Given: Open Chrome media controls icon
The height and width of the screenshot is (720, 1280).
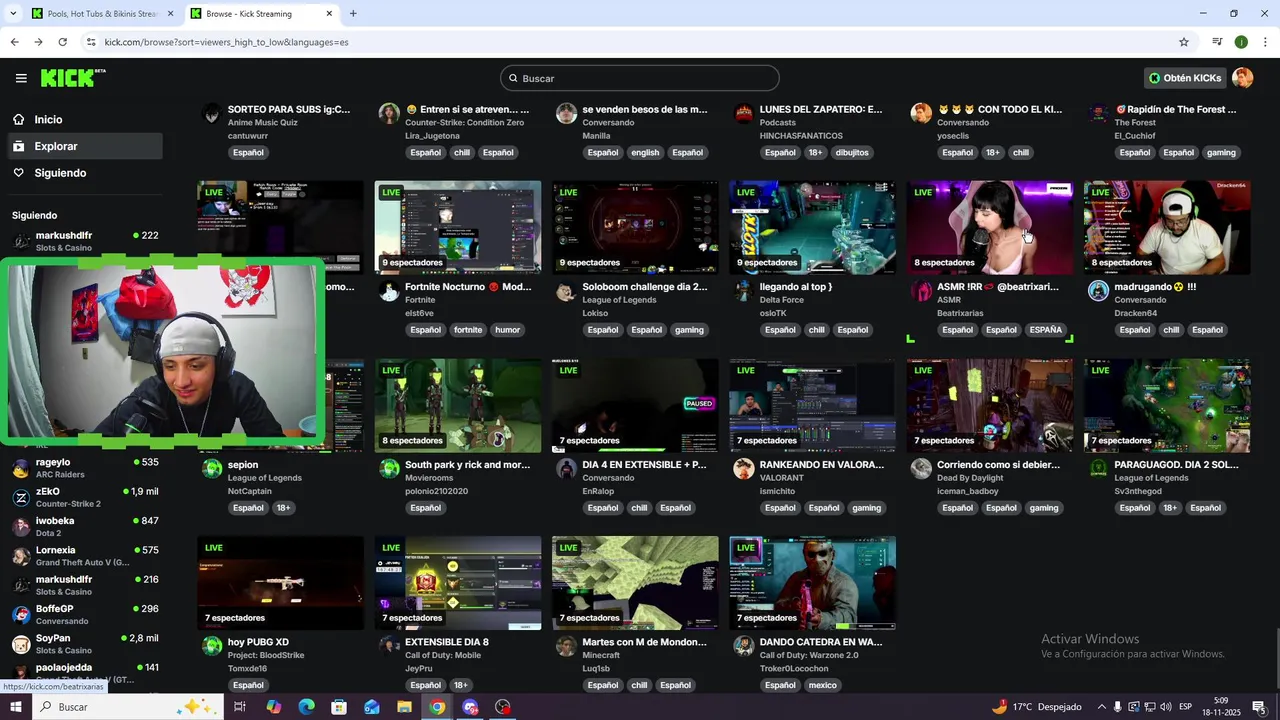Looking at the screenshot, I should click(x=1217, y=42).
